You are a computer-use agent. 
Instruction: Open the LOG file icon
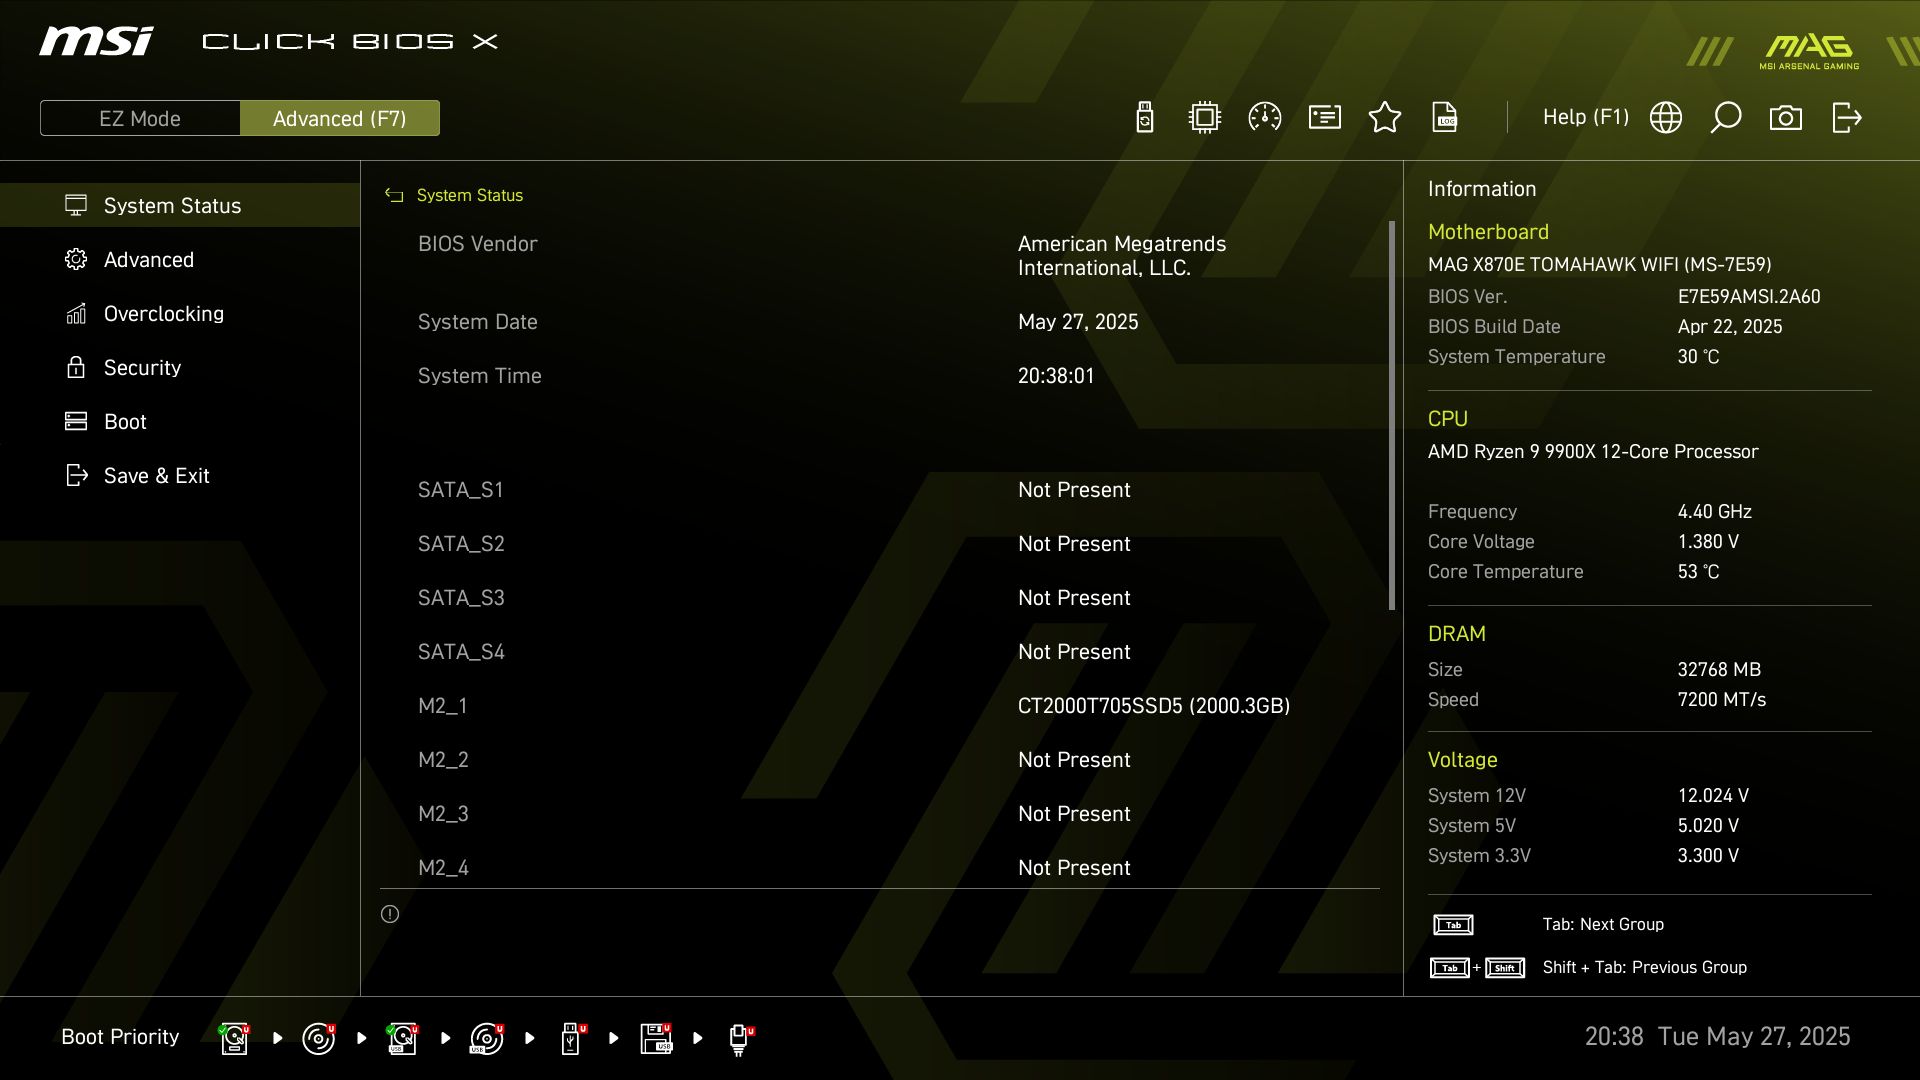pos(1445,118)
